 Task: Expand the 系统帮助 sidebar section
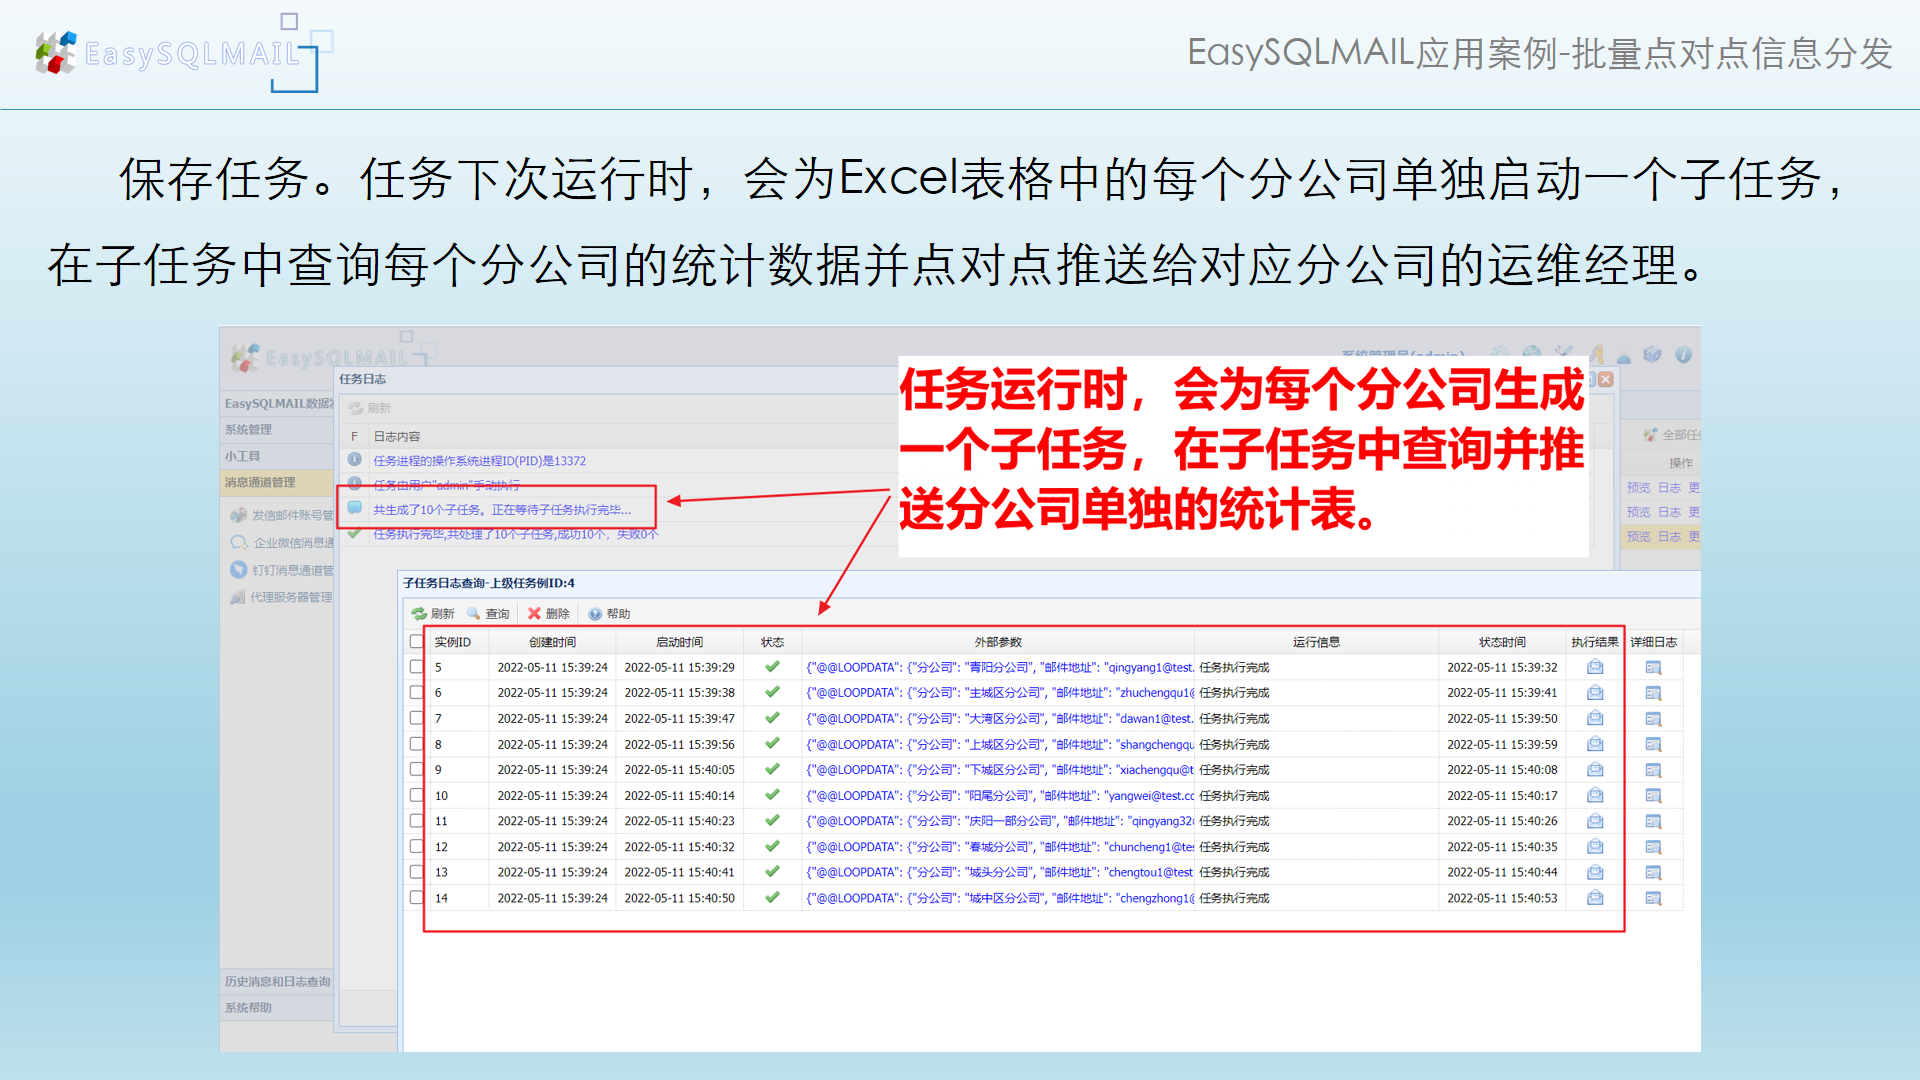pos(277,1008)
